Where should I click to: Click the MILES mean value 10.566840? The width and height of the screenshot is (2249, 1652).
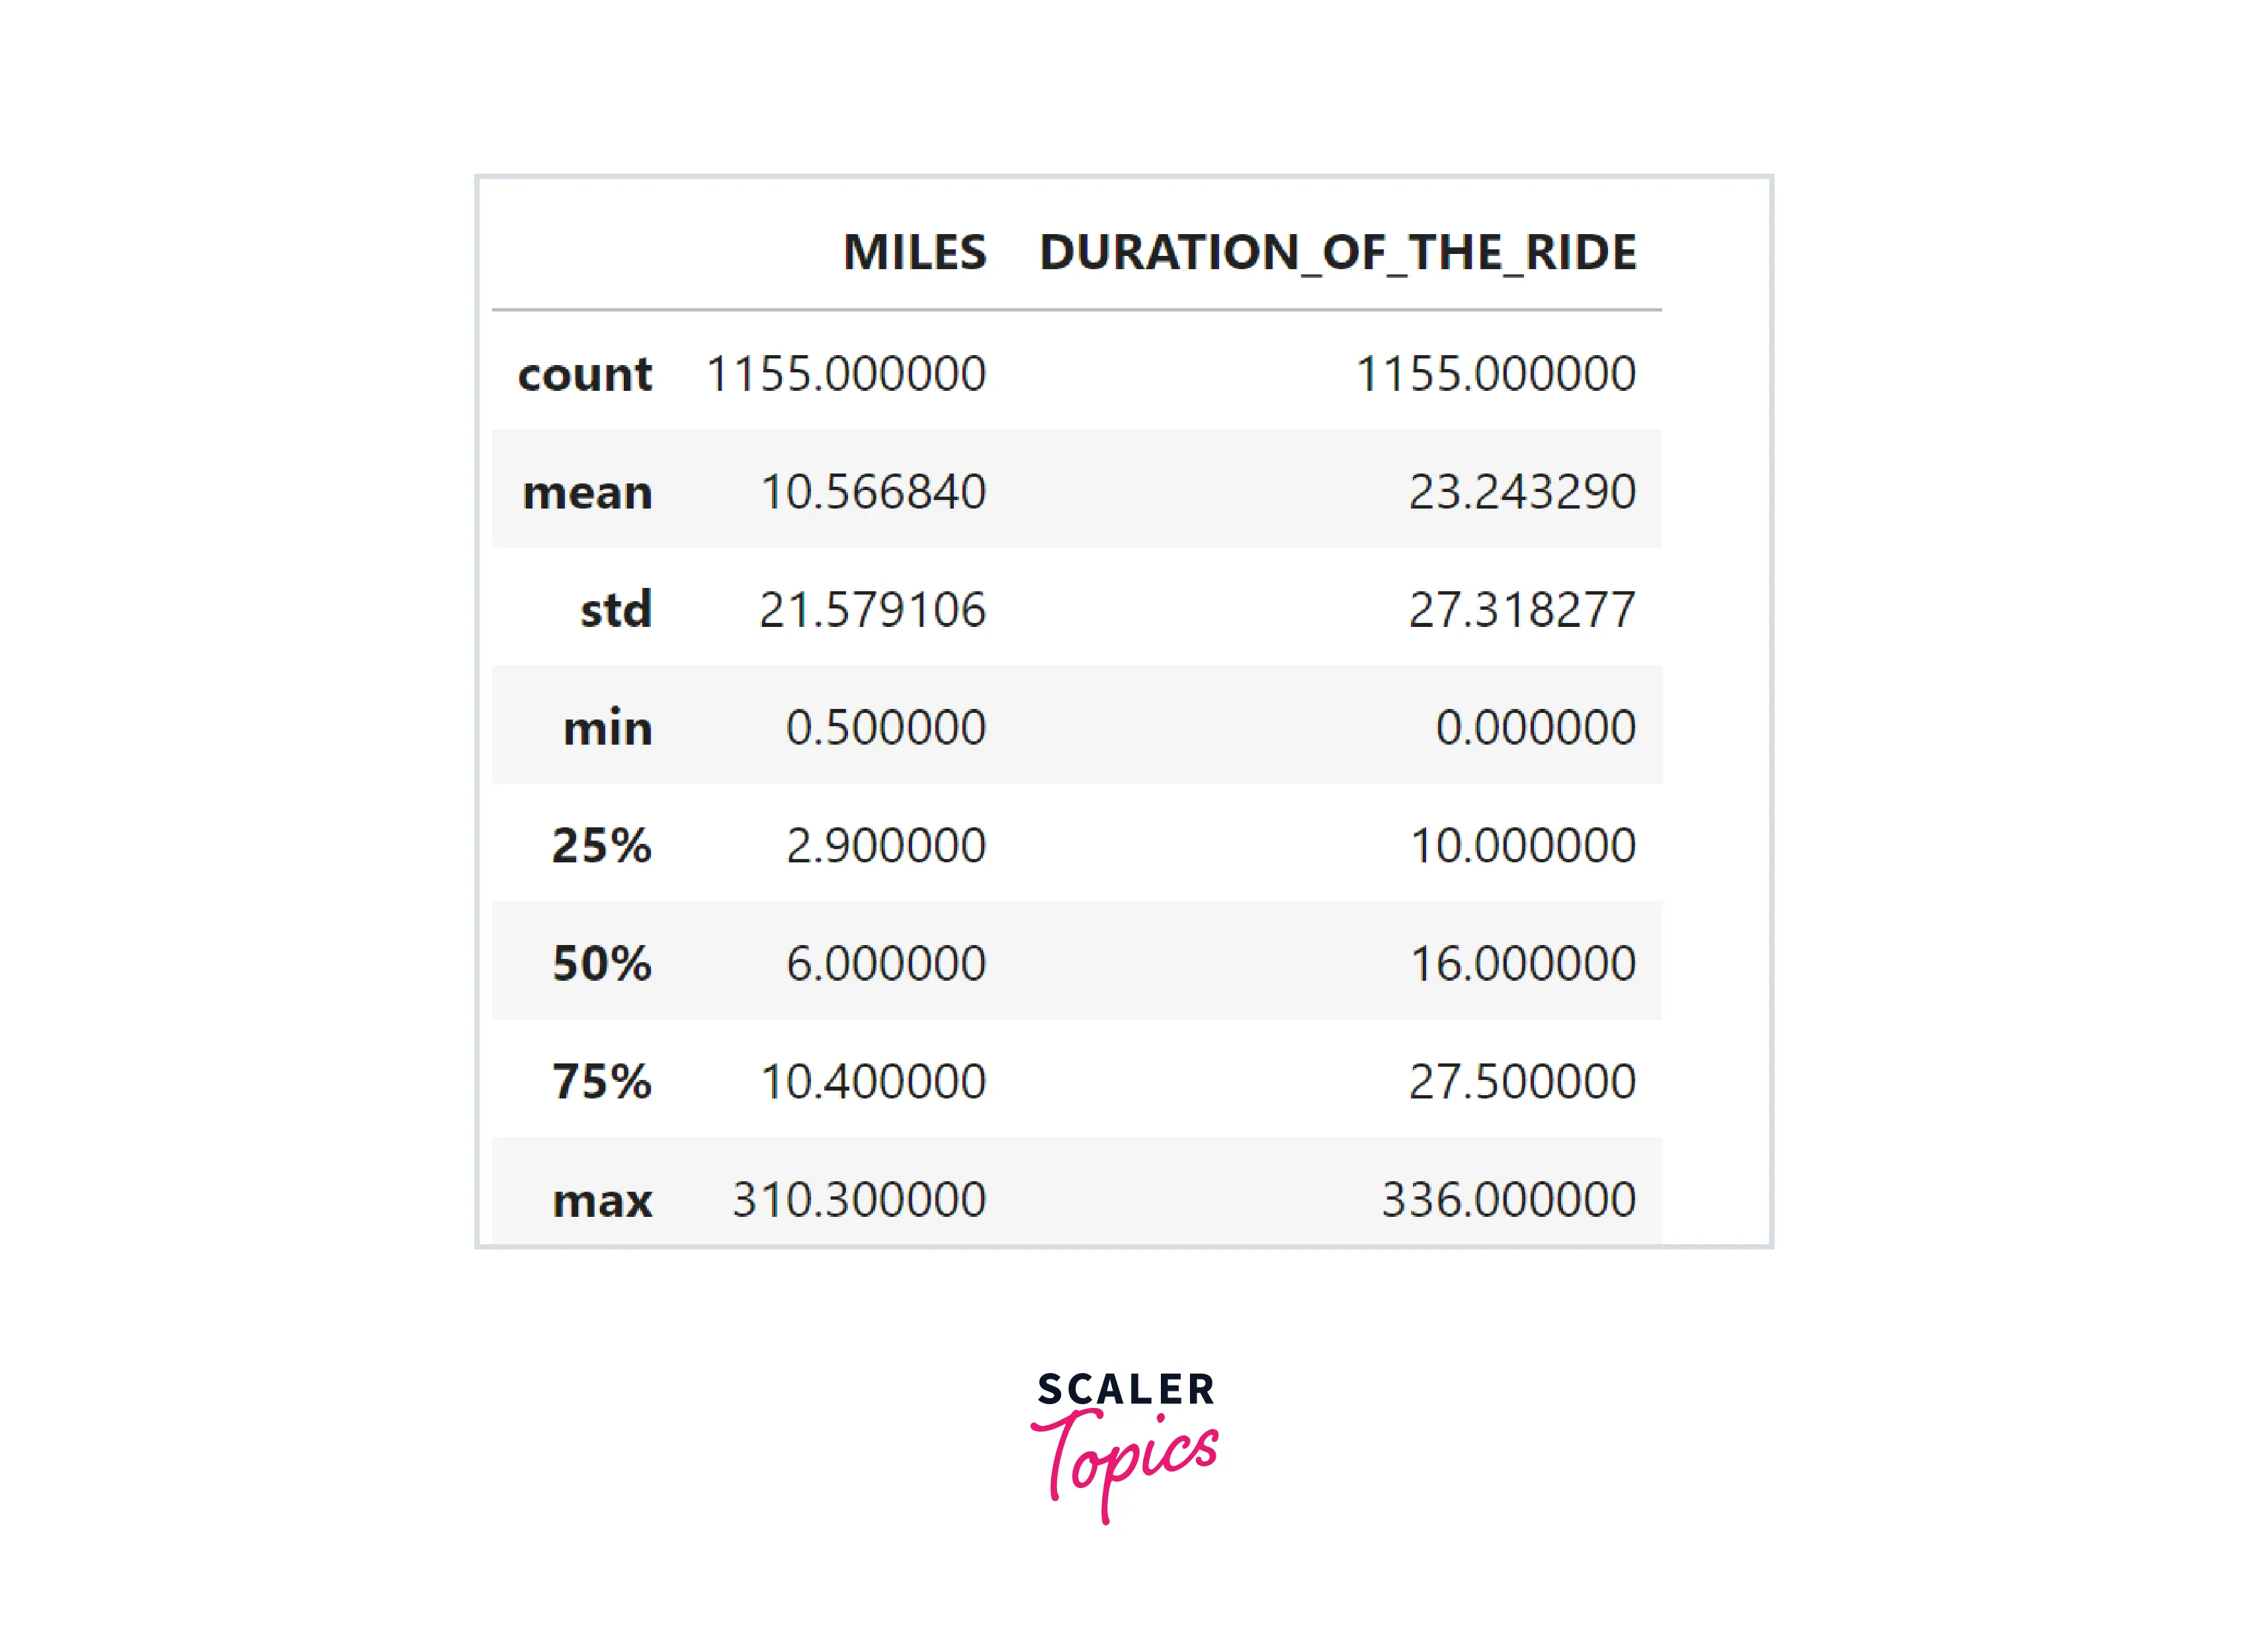(873, 492)
